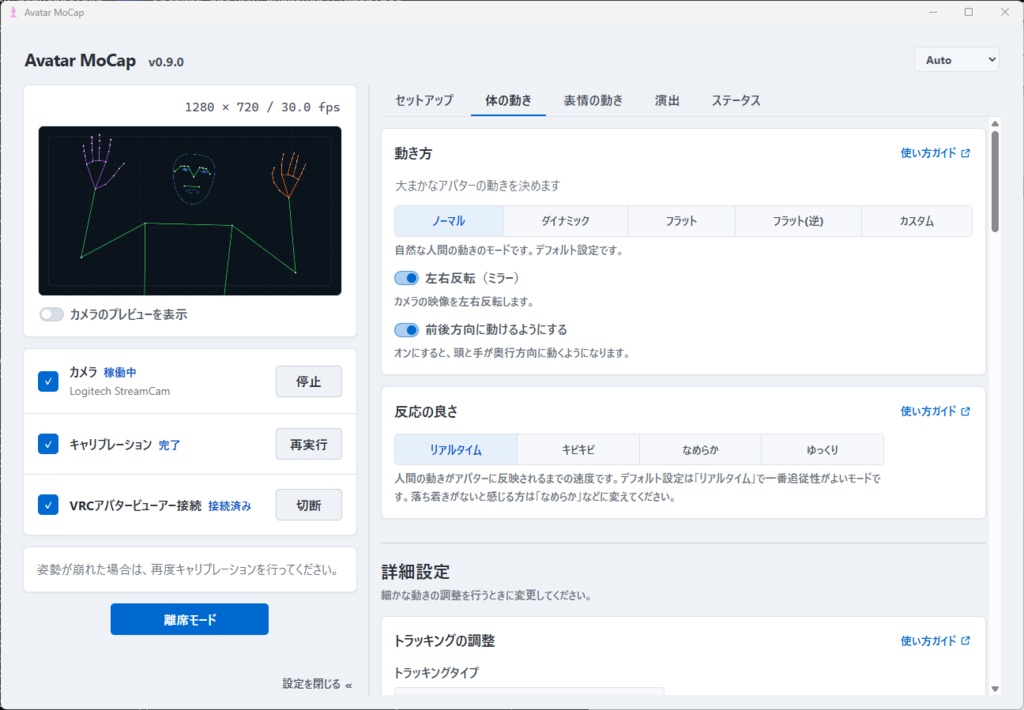Click the scrollbar down arrow in settings panel
1024x710 pixels.
995,688
